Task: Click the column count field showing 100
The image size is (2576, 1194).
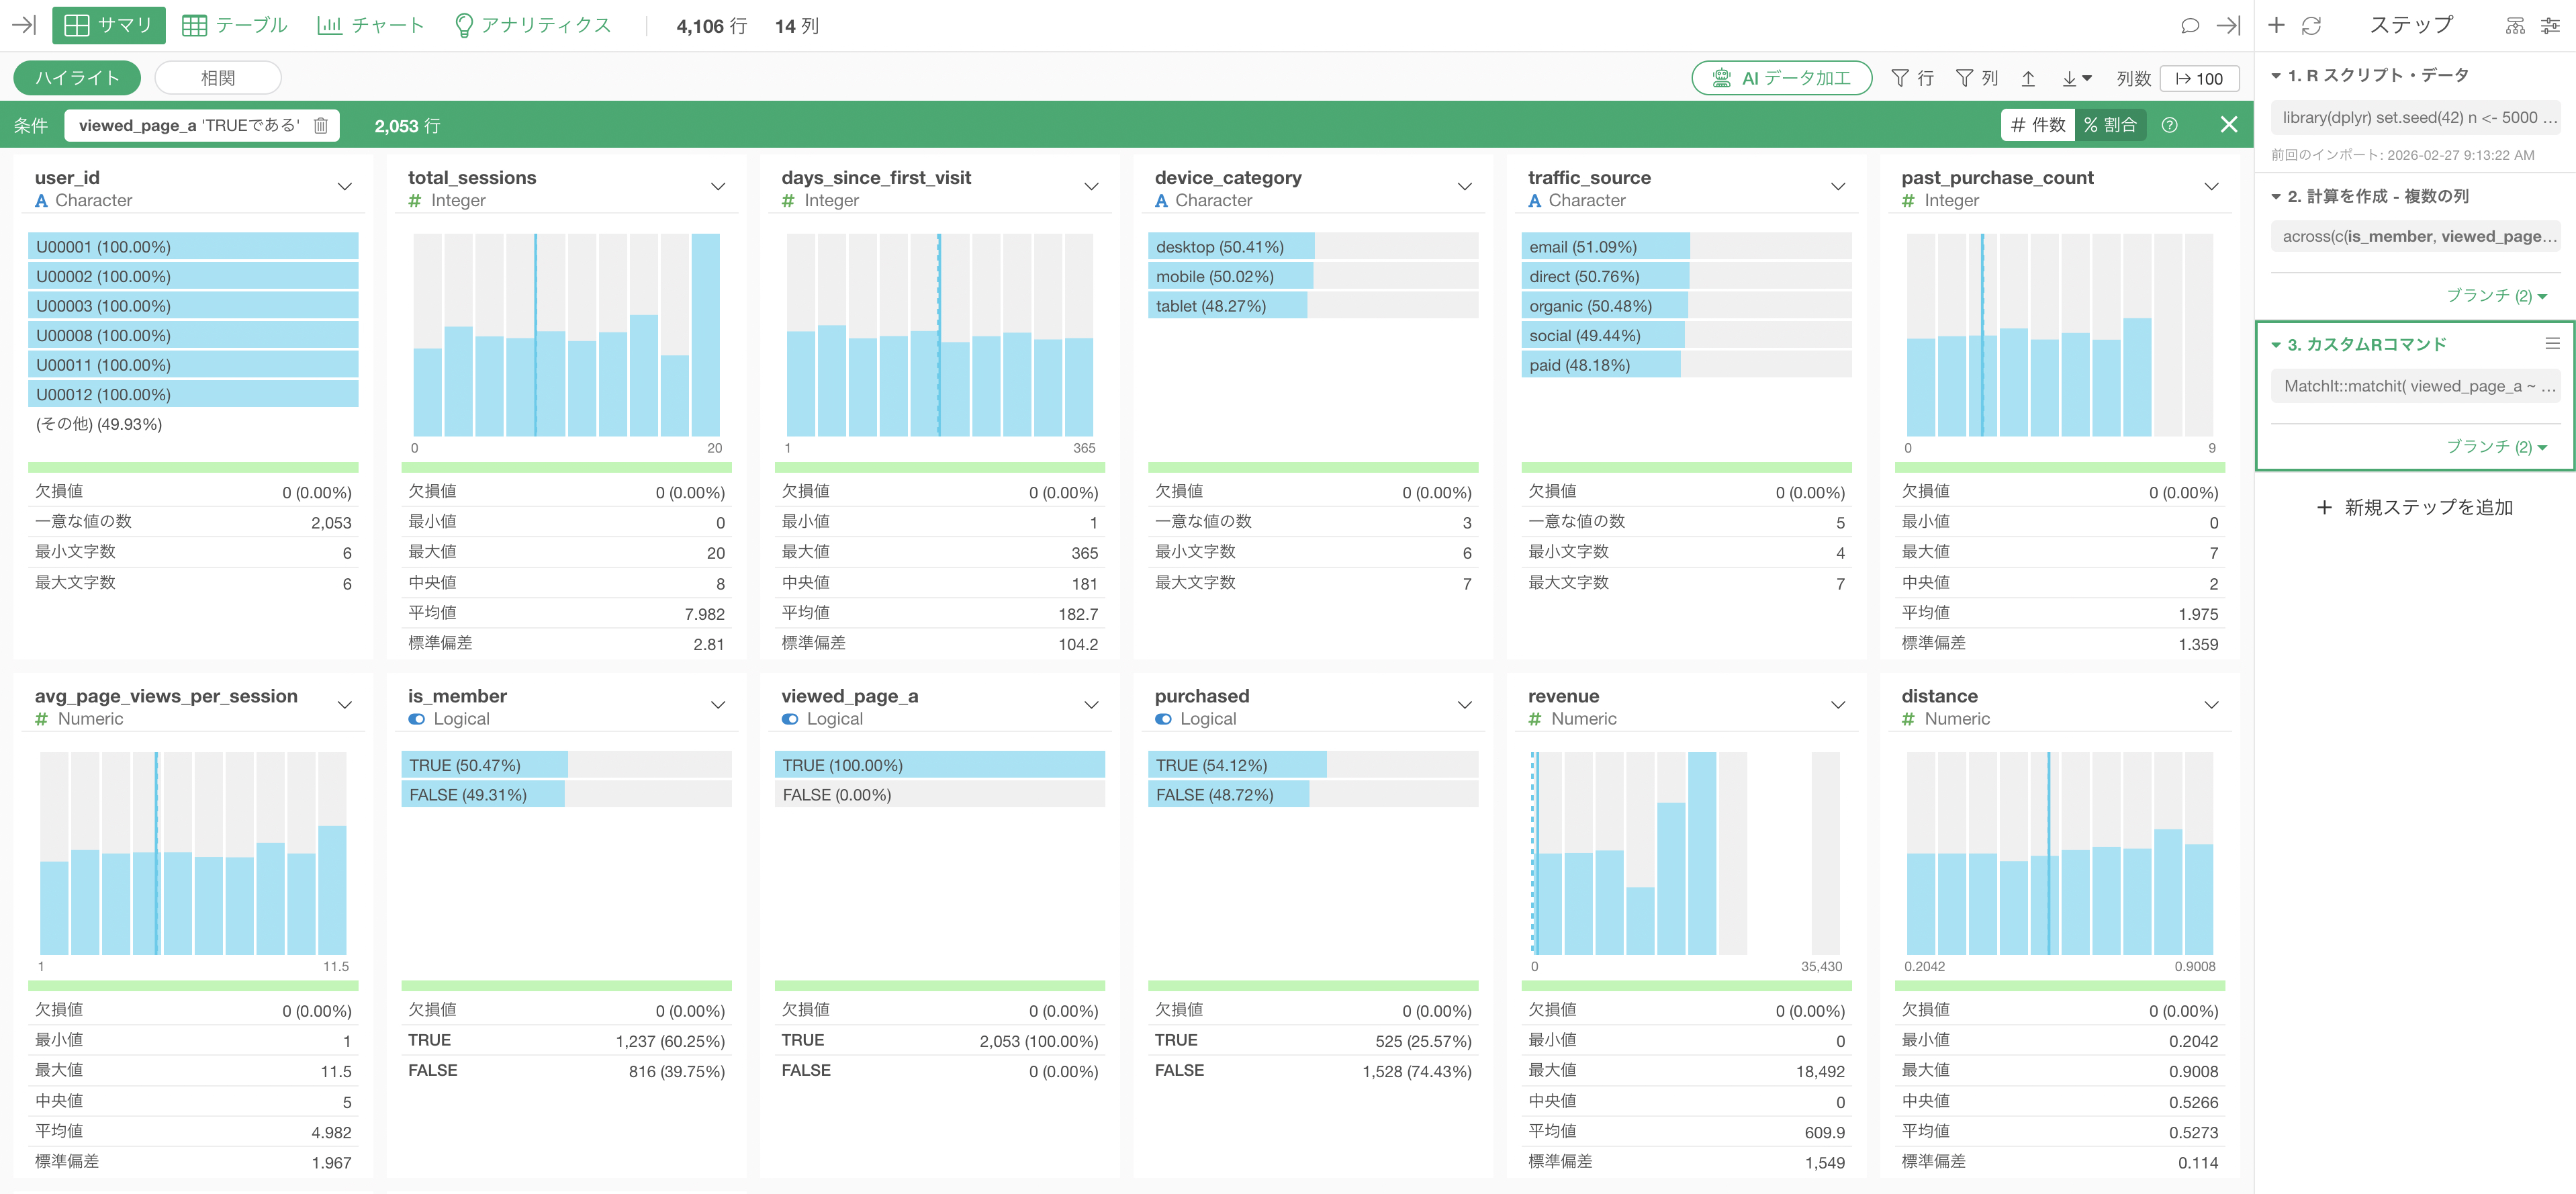Action: [2199, 78]
